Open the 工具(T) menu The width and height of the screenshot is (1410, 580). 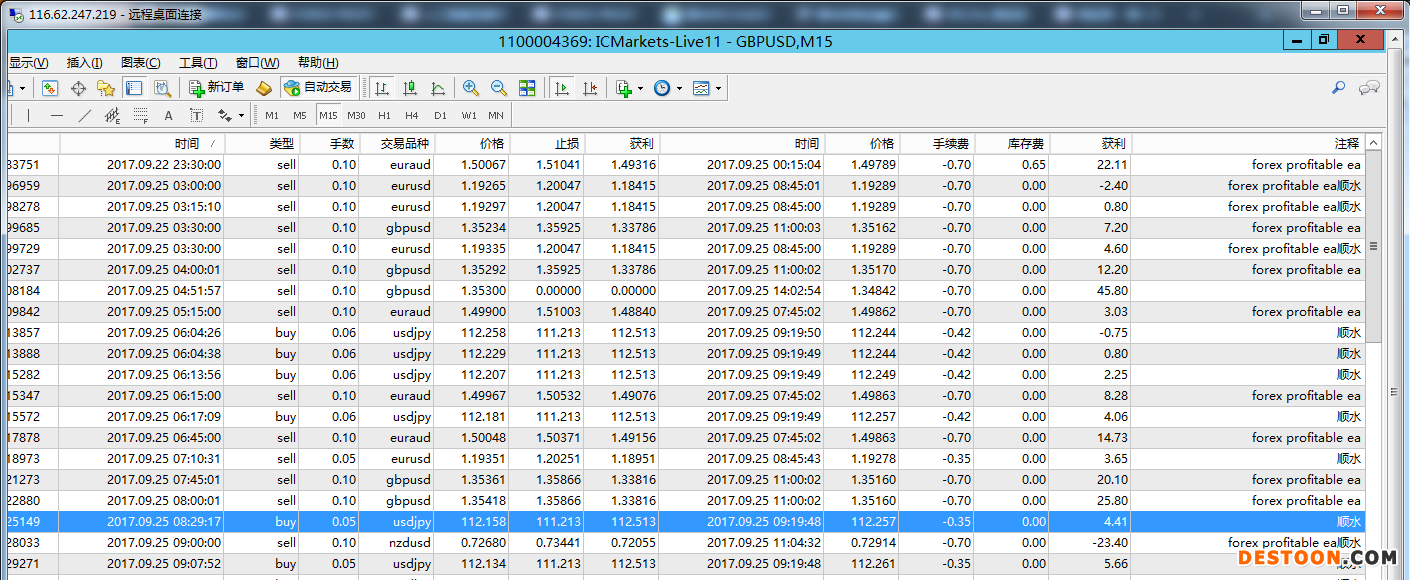[x=198, y=63]
